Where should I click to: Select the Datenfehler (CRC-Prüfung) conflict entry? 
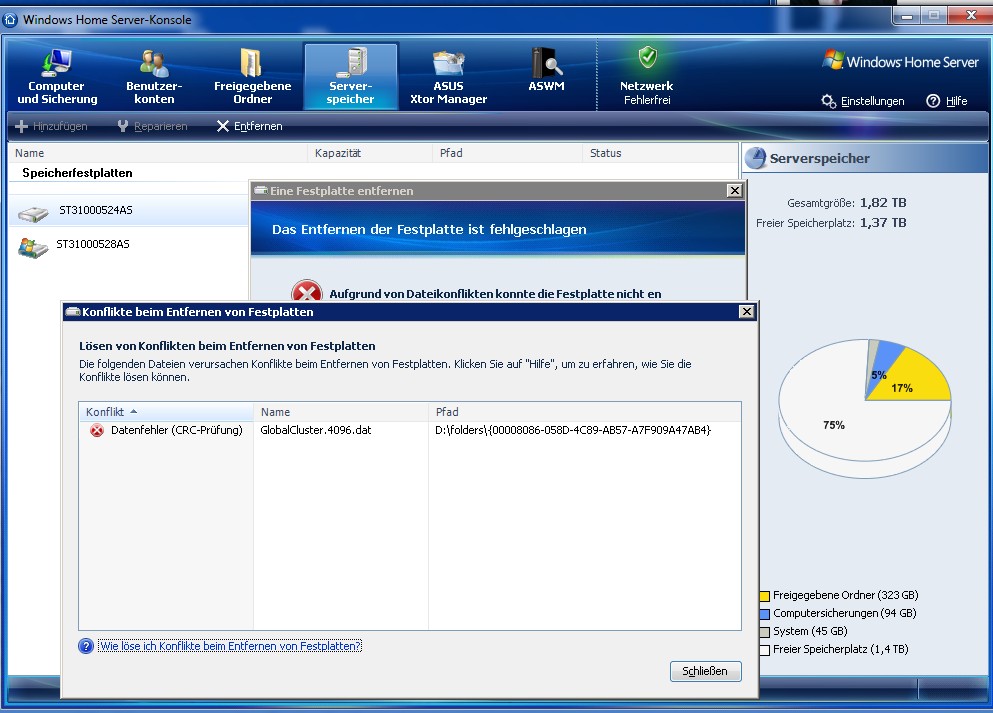pyautogui.click(x=177, y=430)
